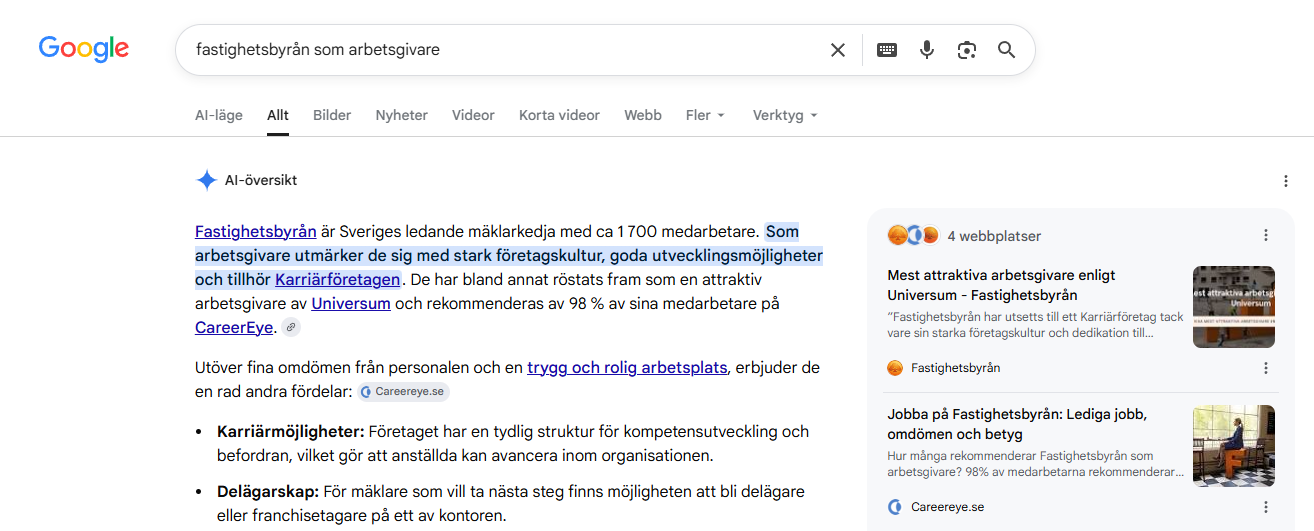Open three-dot menu for Fastighetsbyrån source
Image resolution: width=1314 pixels, height=531 pixels.
1266,368
